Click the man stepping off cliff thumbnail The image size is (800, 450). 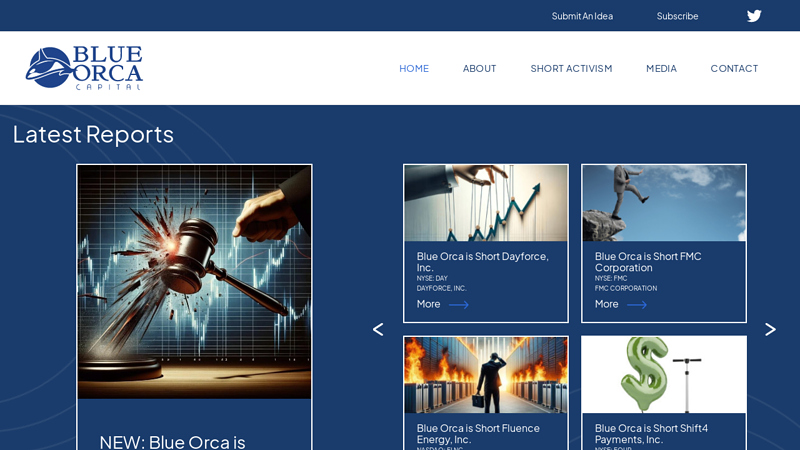point(664,203)
